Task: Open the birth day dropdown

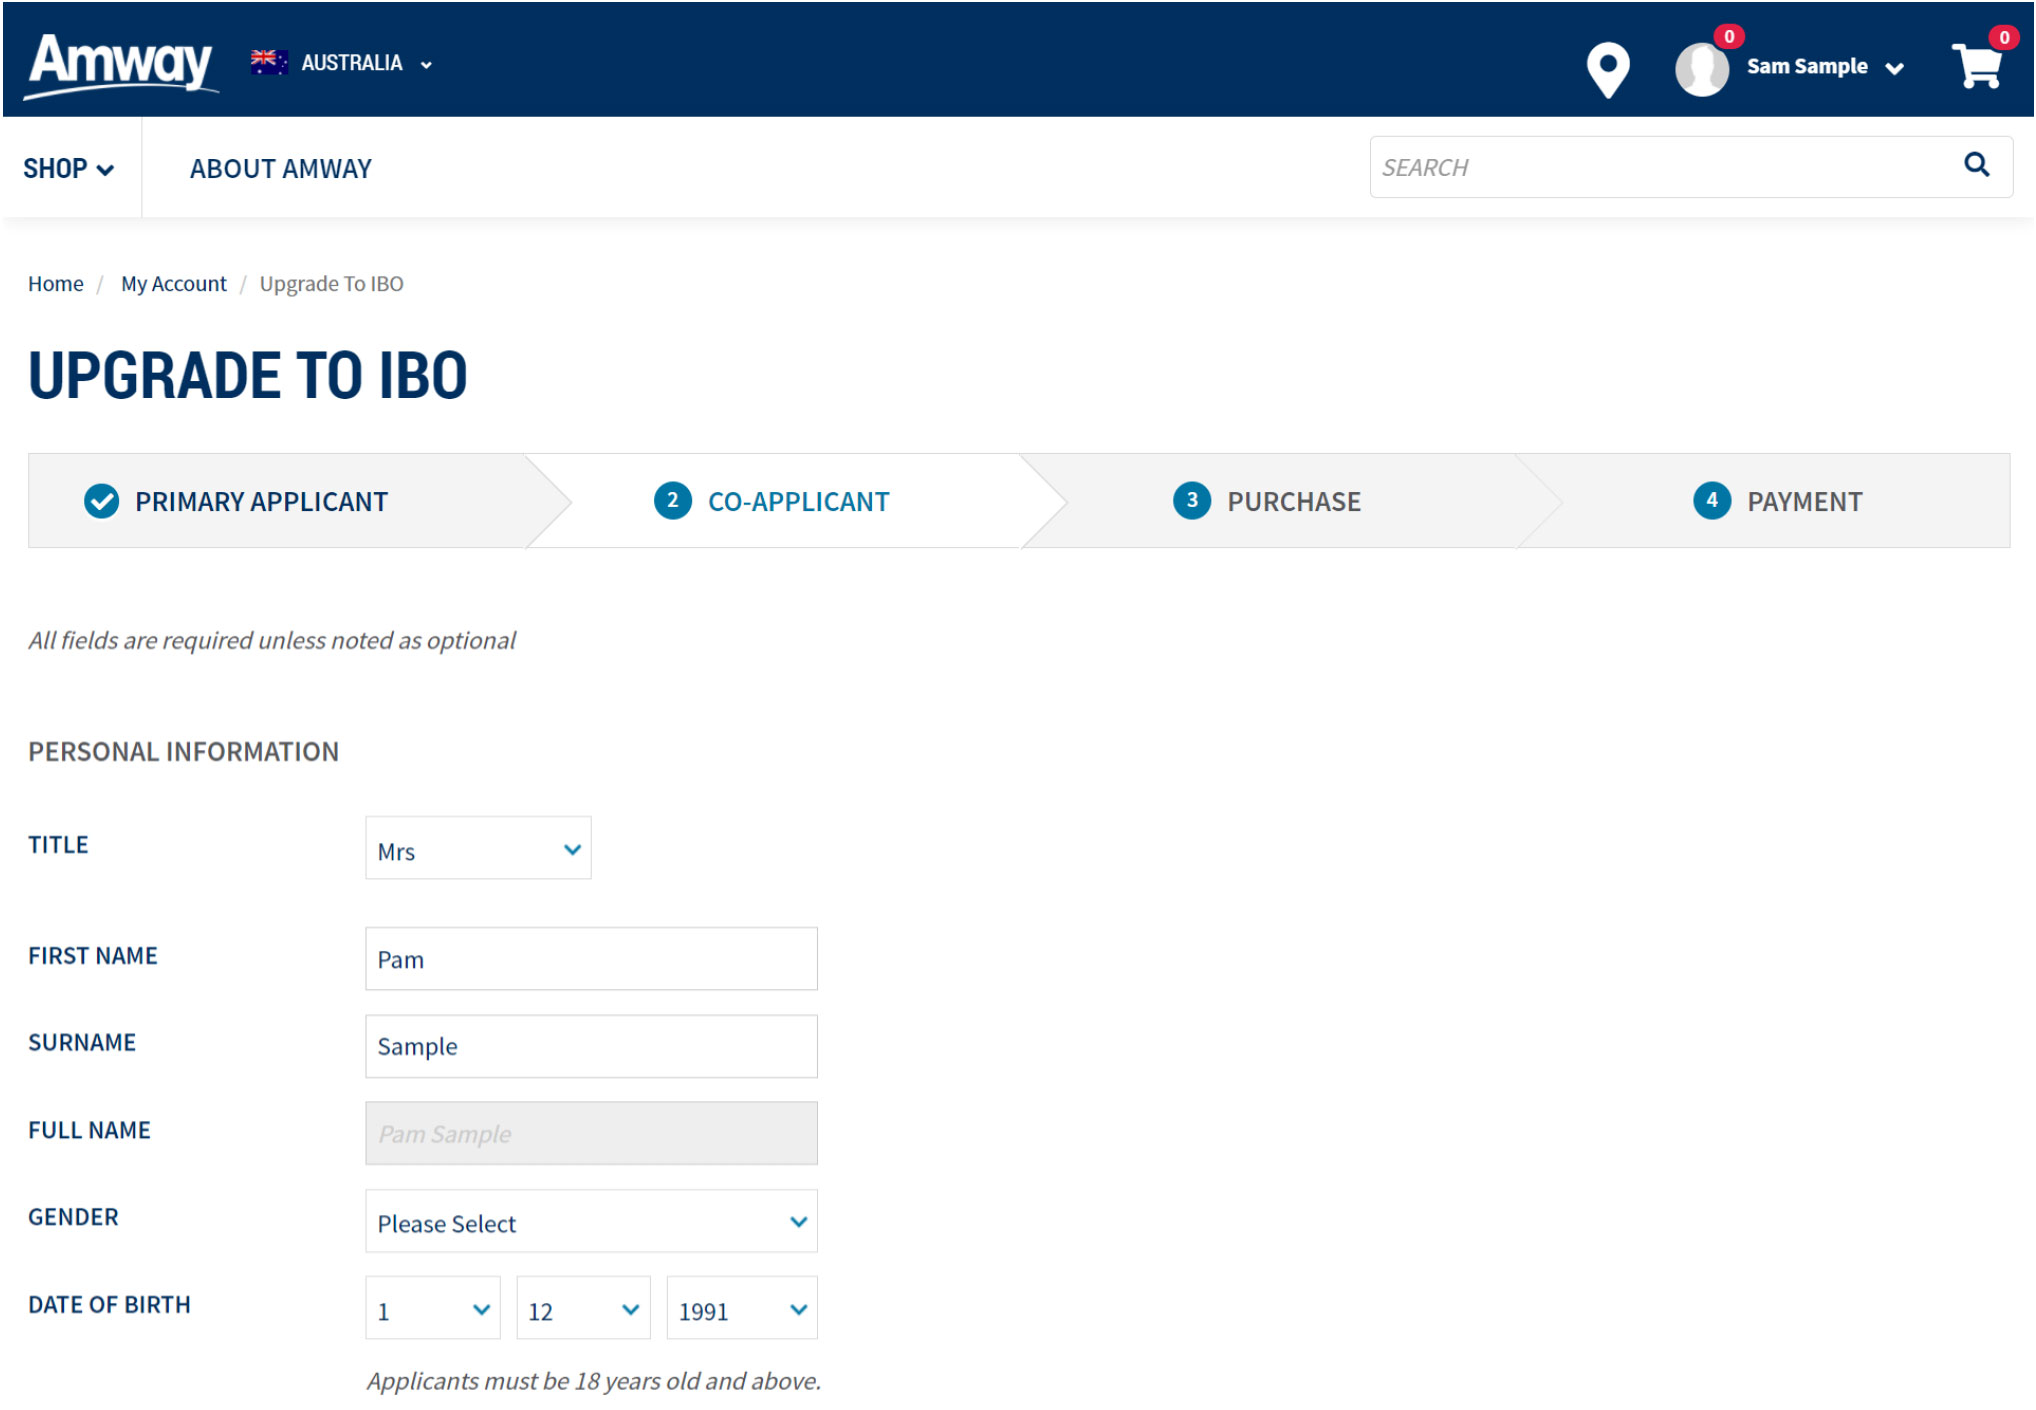Action: (x=432, y=1308)
